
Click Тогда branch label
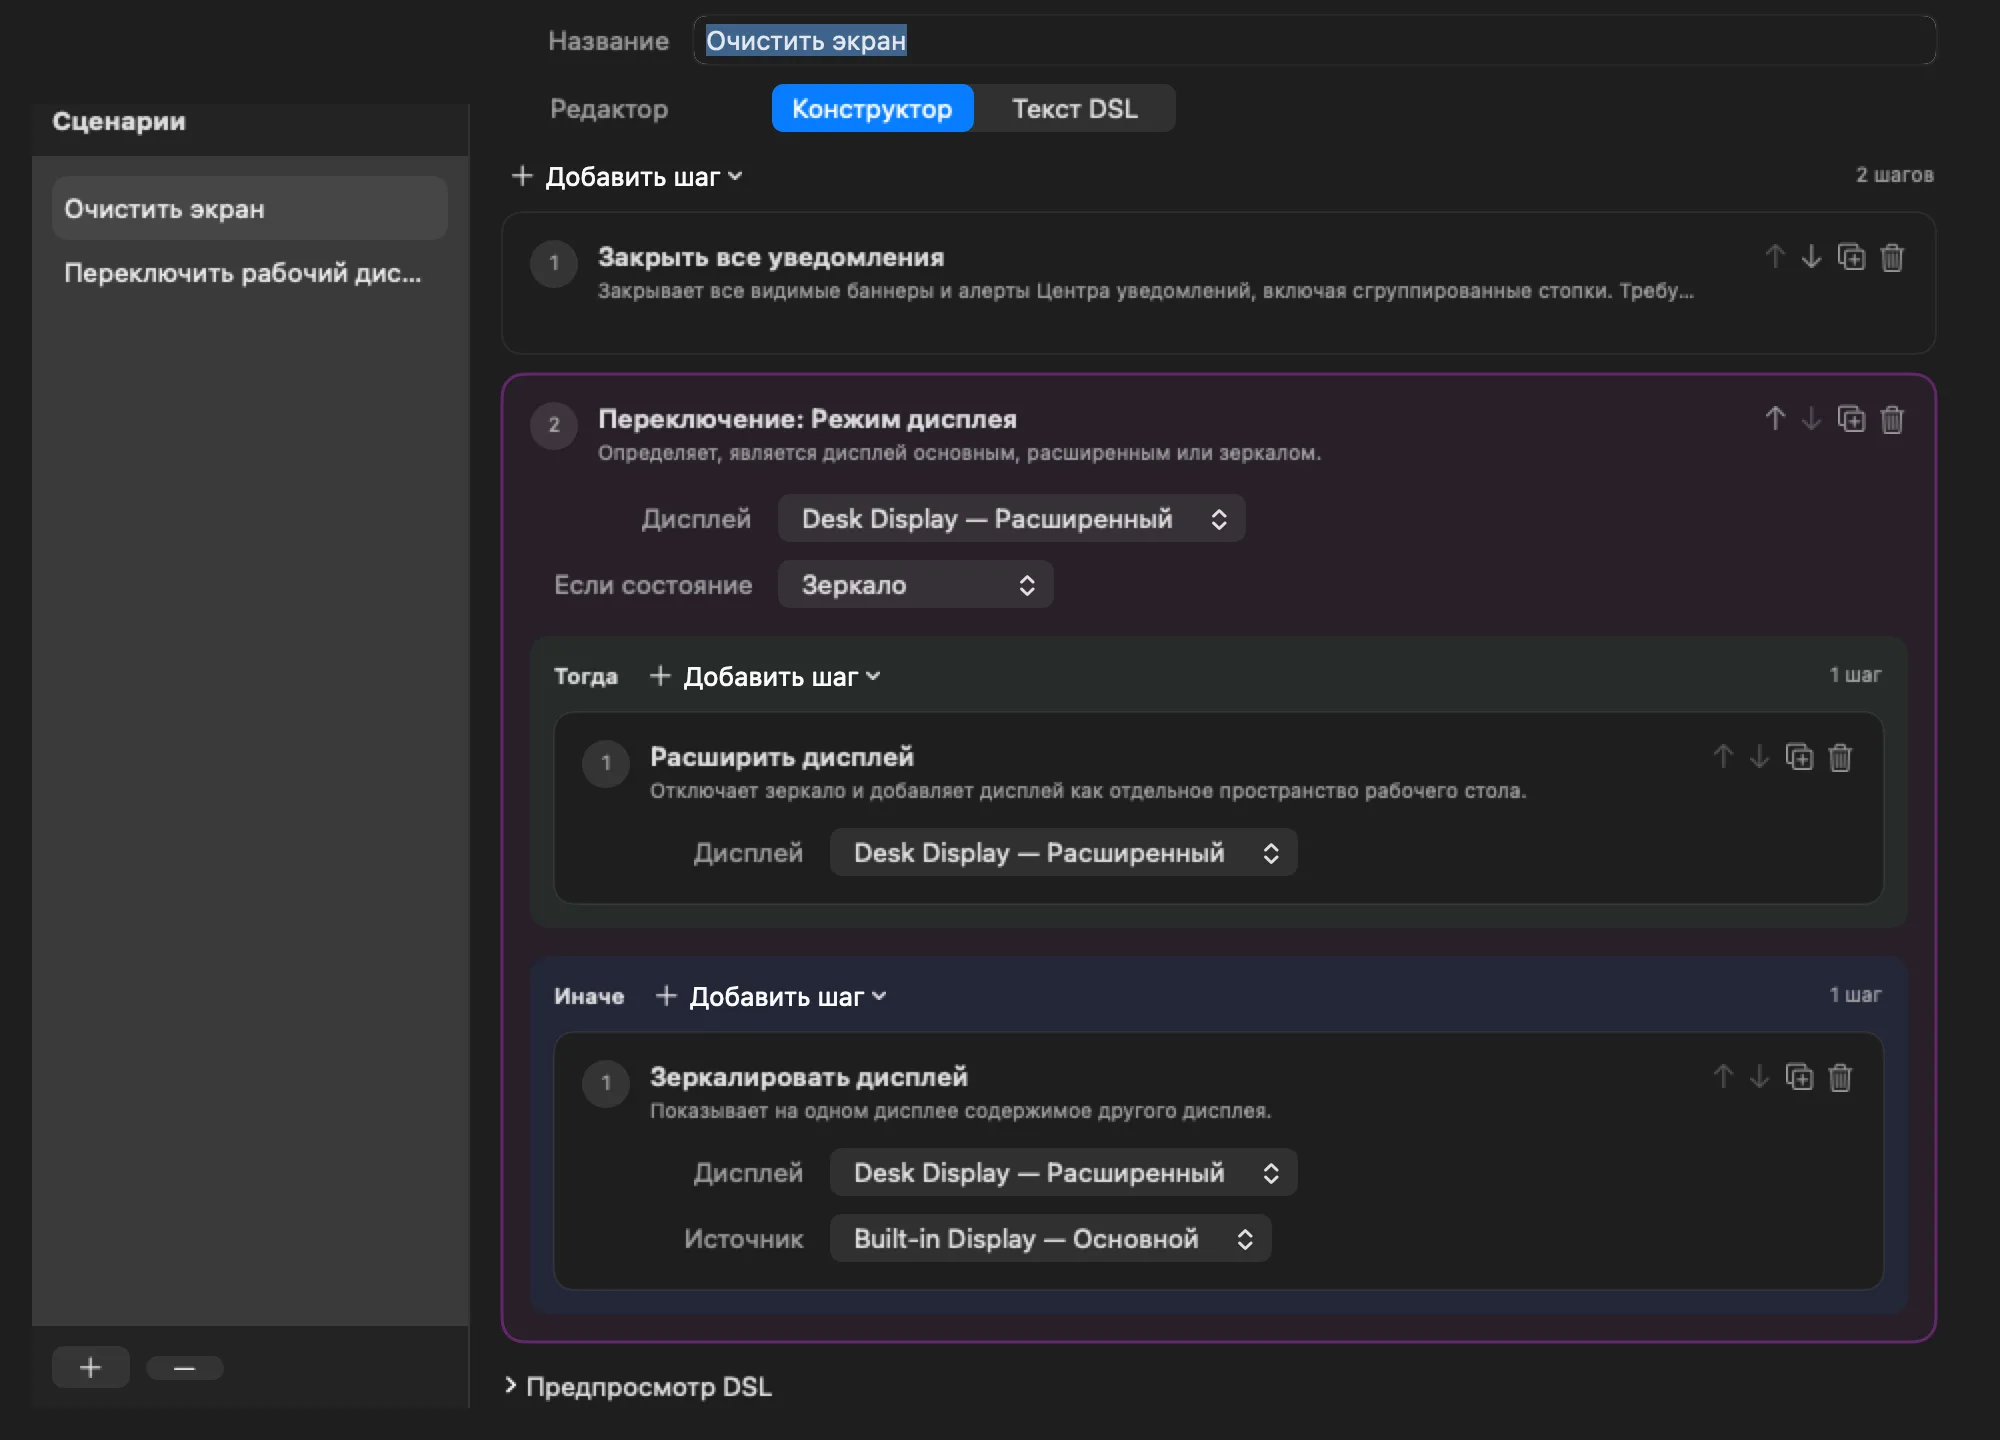[x=586, y=677]
